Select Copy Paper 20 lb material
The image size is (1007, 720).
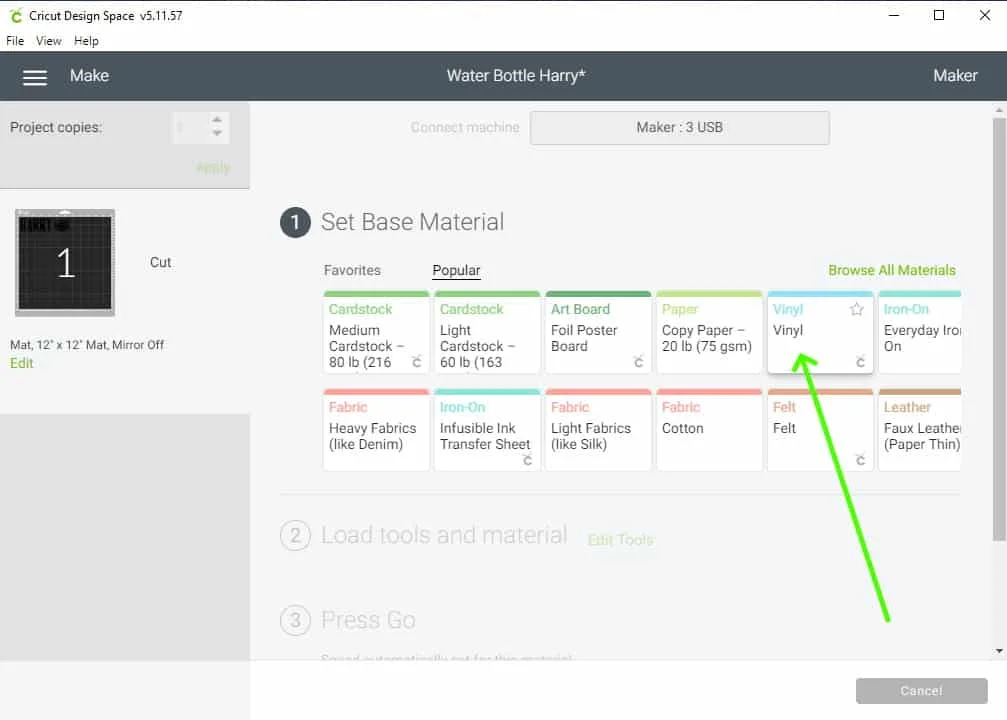pos(709,332)
